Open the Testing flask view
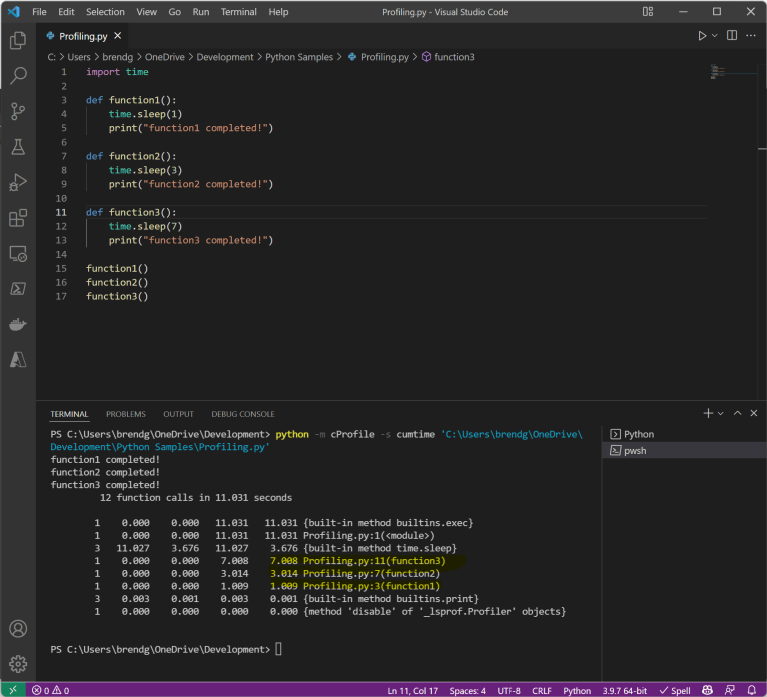The width and height of the screenshot is (767, 697). (x=18, y=147)
